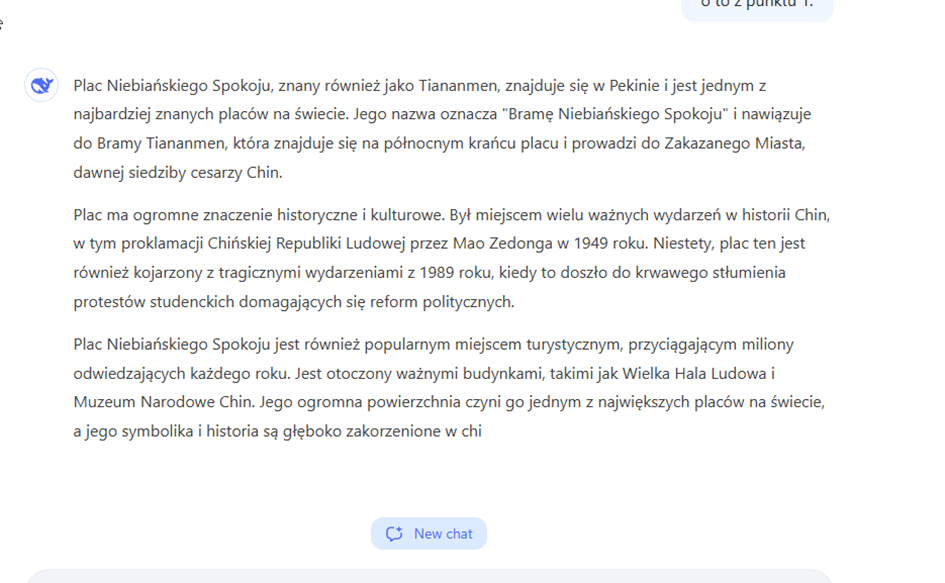Click "Plac ma ogromne znaczenie" paragraph start
Image resolution: width=945 pixels, height=583 pixels.
pos(166,215)
